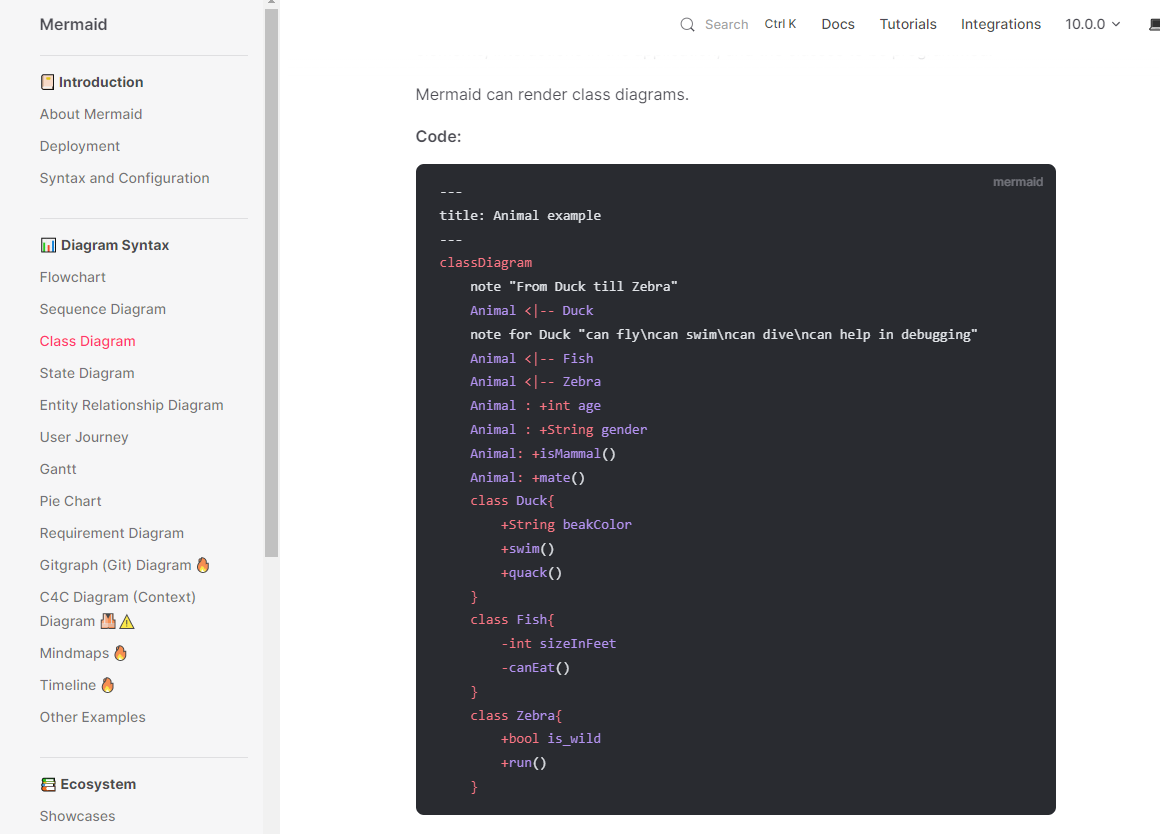
Task: Click the 'Animal <|-- Duck' code line
Action: (x=532, y=311)
